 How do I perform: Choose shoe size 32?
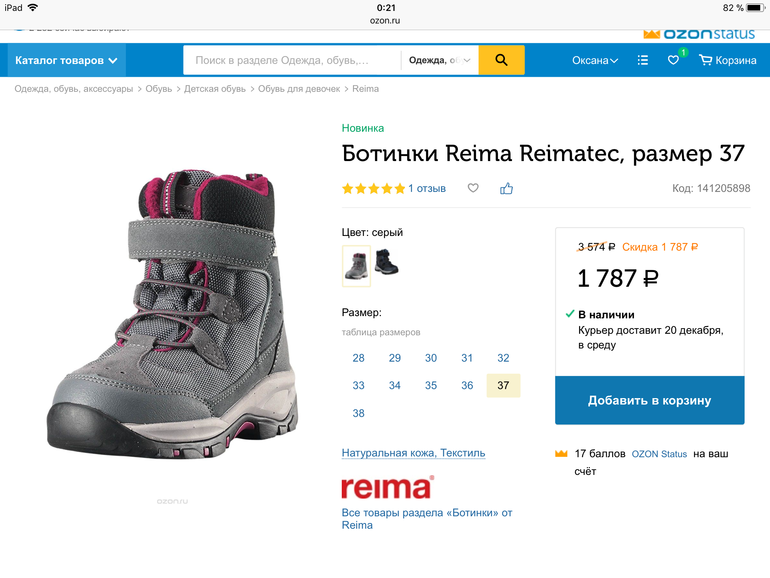503,358
